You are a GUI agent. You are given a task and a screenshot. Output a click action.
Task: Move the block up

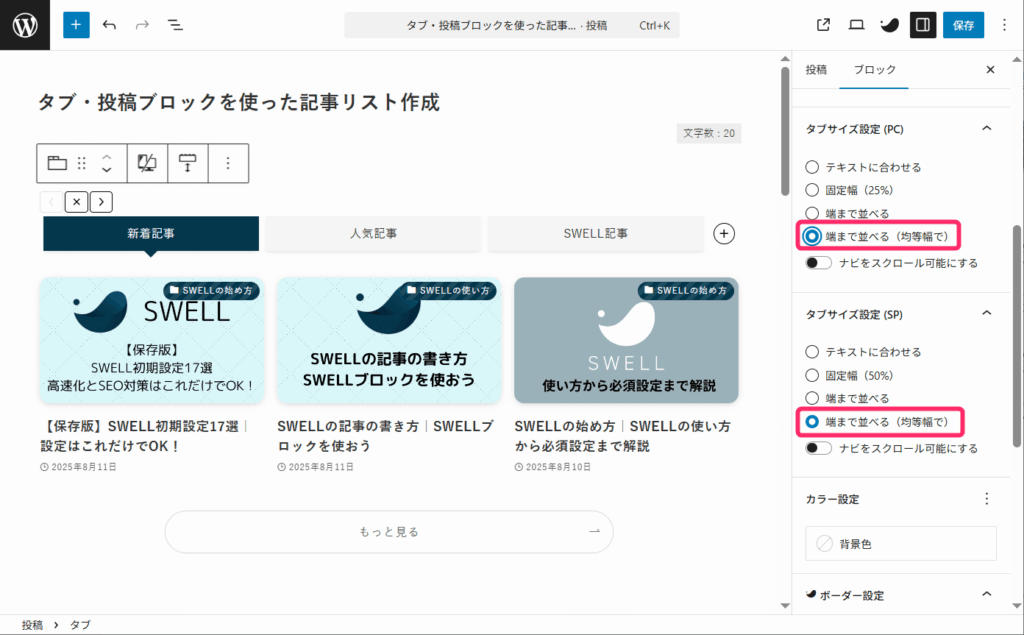[x=106, y=157]
